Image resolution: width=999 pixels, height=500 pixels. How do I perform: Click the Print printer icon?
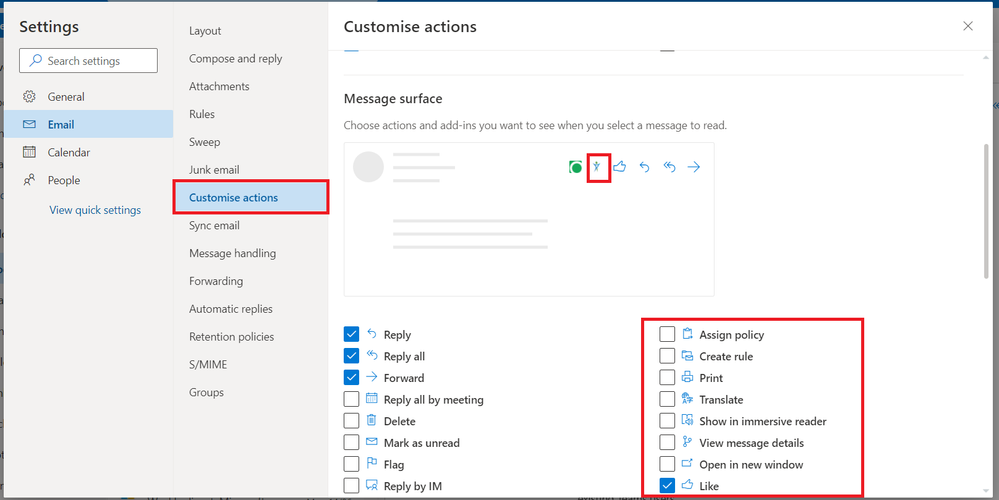pyautogui.click(x=687, y=378)
